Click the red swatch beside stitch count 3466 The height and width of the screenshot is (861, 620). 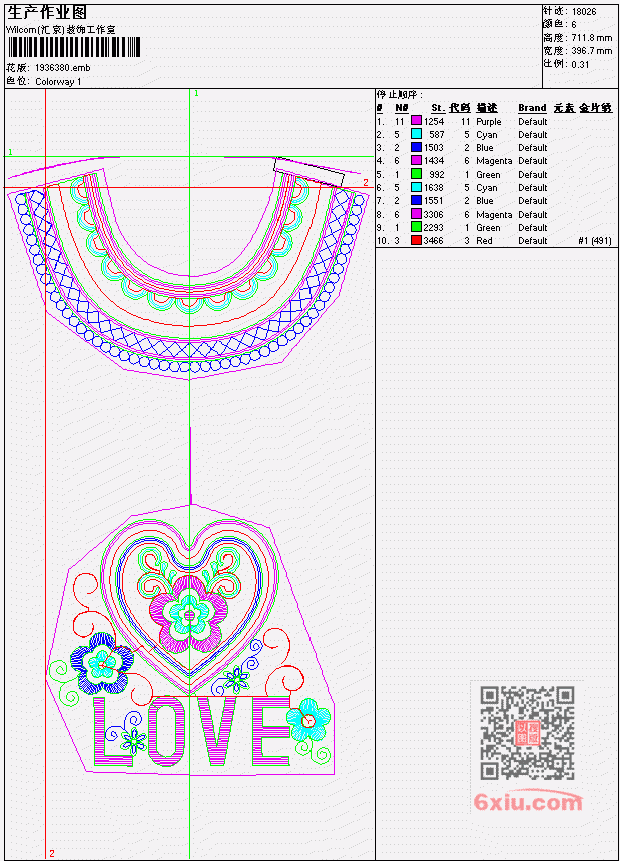[416, 240]
